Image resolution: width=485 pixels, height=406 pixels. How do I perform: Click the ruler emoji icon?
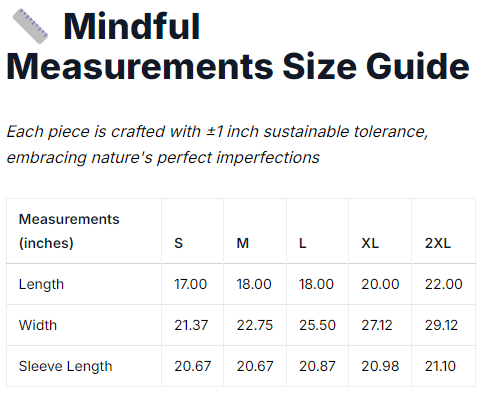point(30,26)
